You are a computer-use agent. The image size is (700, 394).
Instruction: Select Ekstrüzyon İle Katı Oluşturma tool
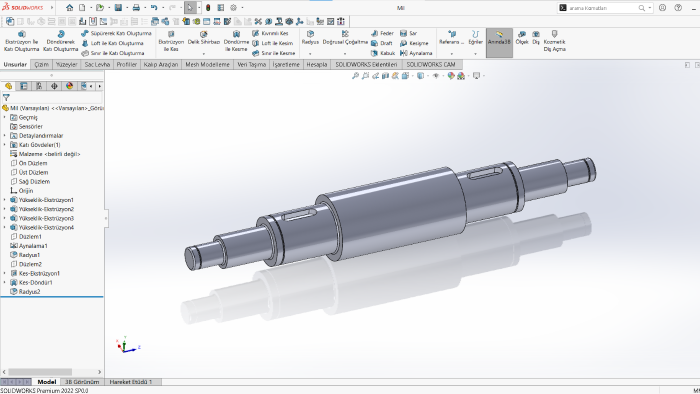[x=21, y=41]
